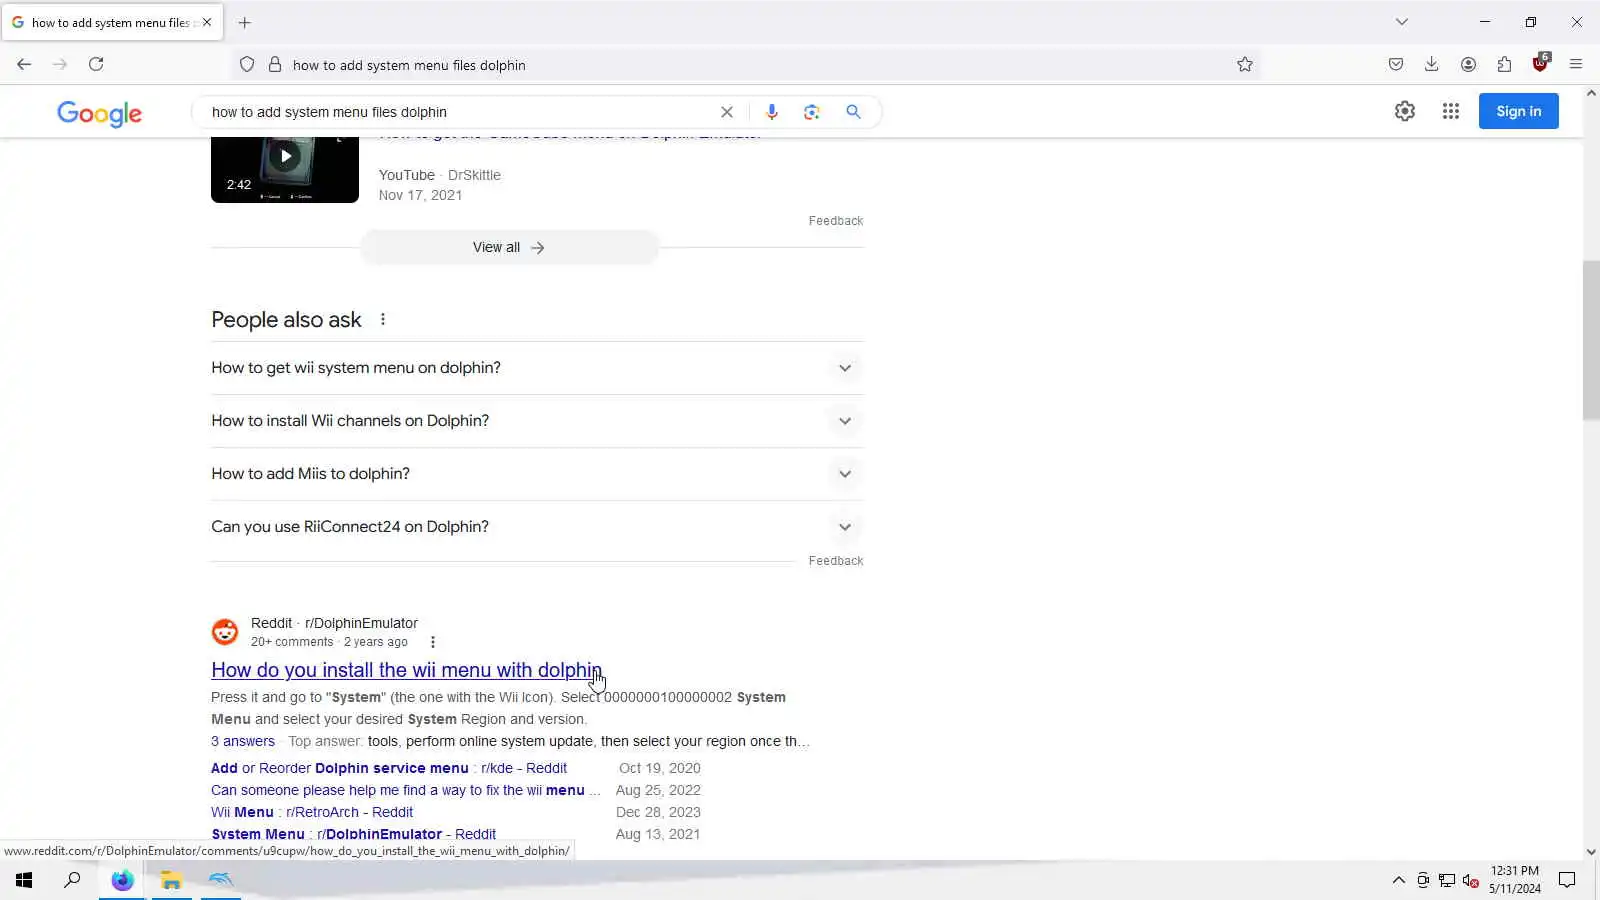The width and height of the screenshot is (1600, 900).
Task: Expand "Can you use RiiConnect24 on Dolphin?"
Action: point(537,527)
